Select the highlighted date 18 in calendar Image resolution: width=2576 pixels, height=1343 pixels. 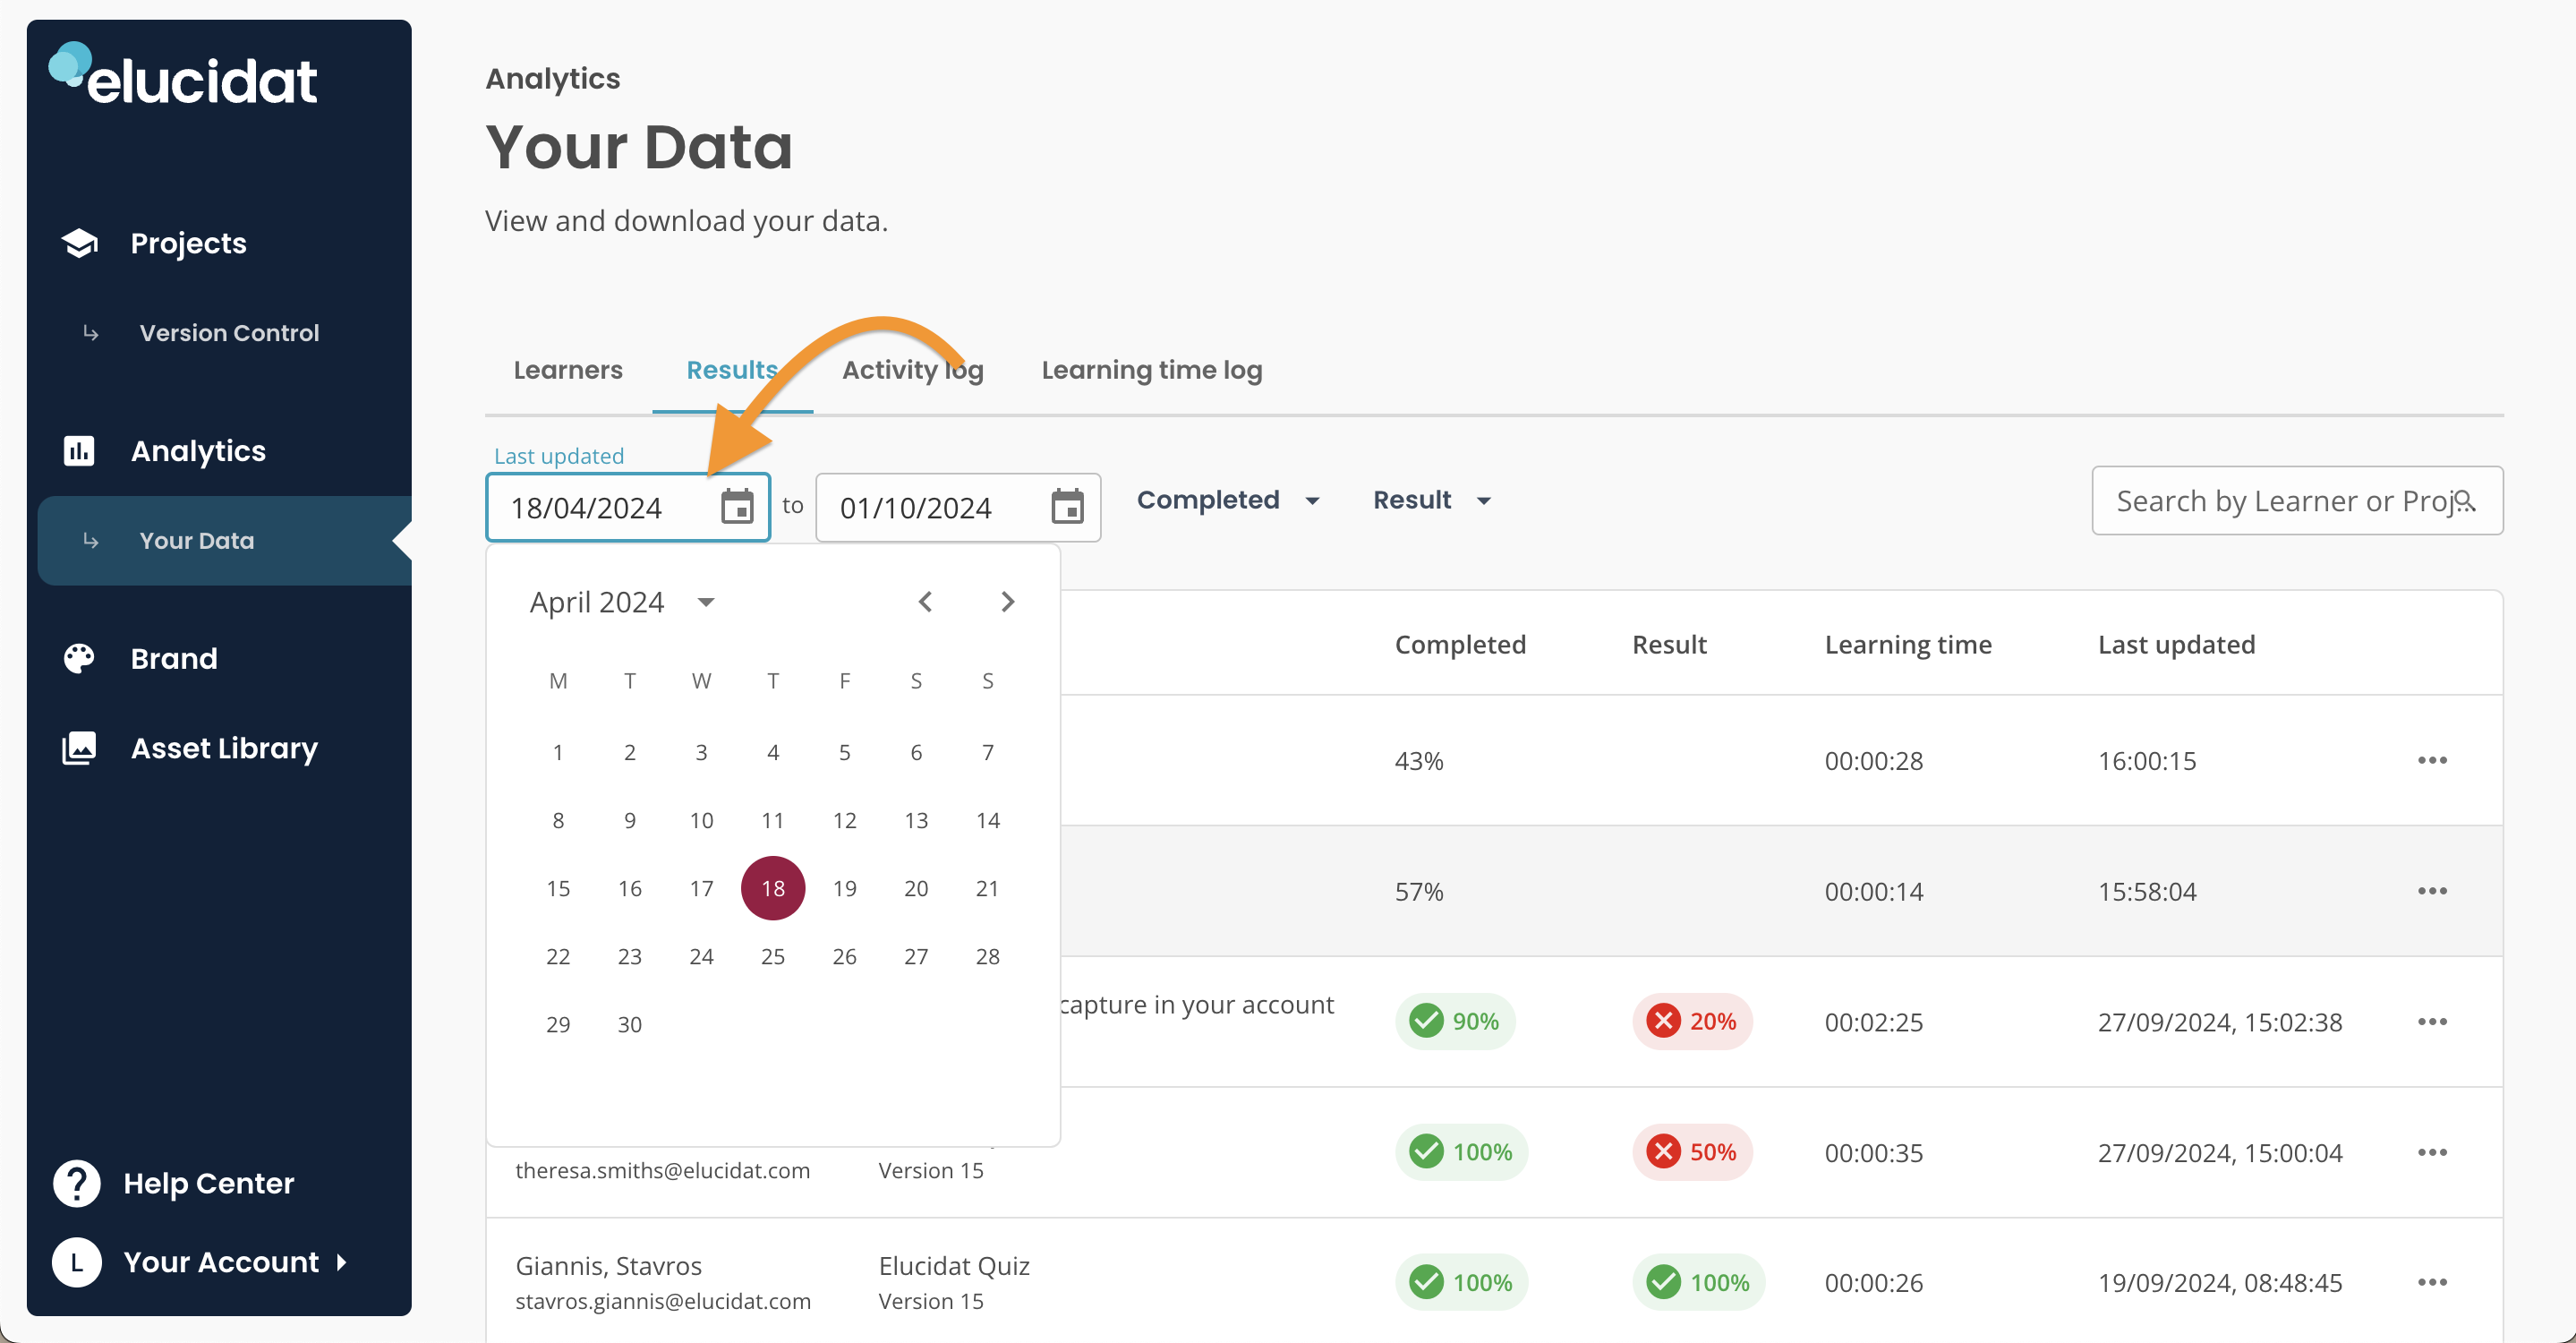772,888
